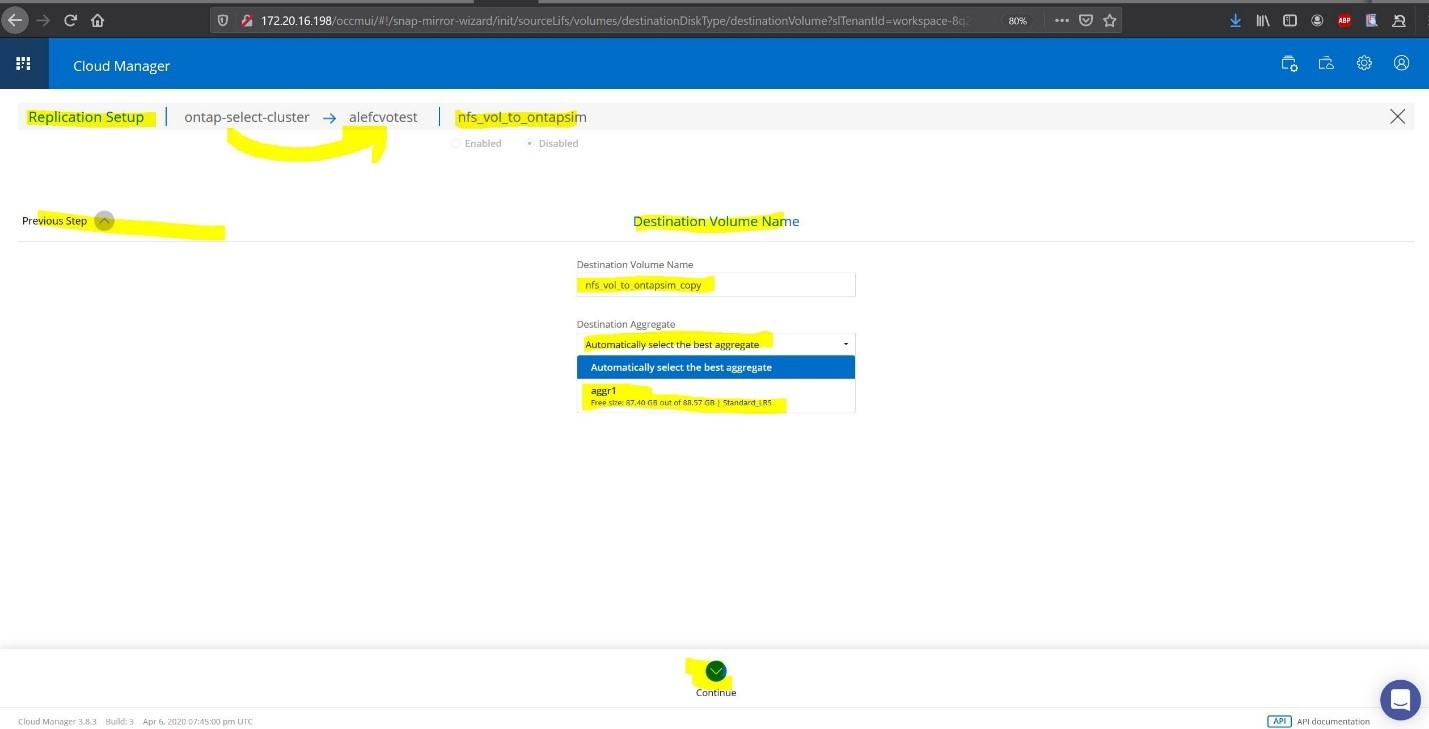Choose Automatically select the best aggregate option
Viewport: 1429px width, 729px height.
click(x=716, y=367)
